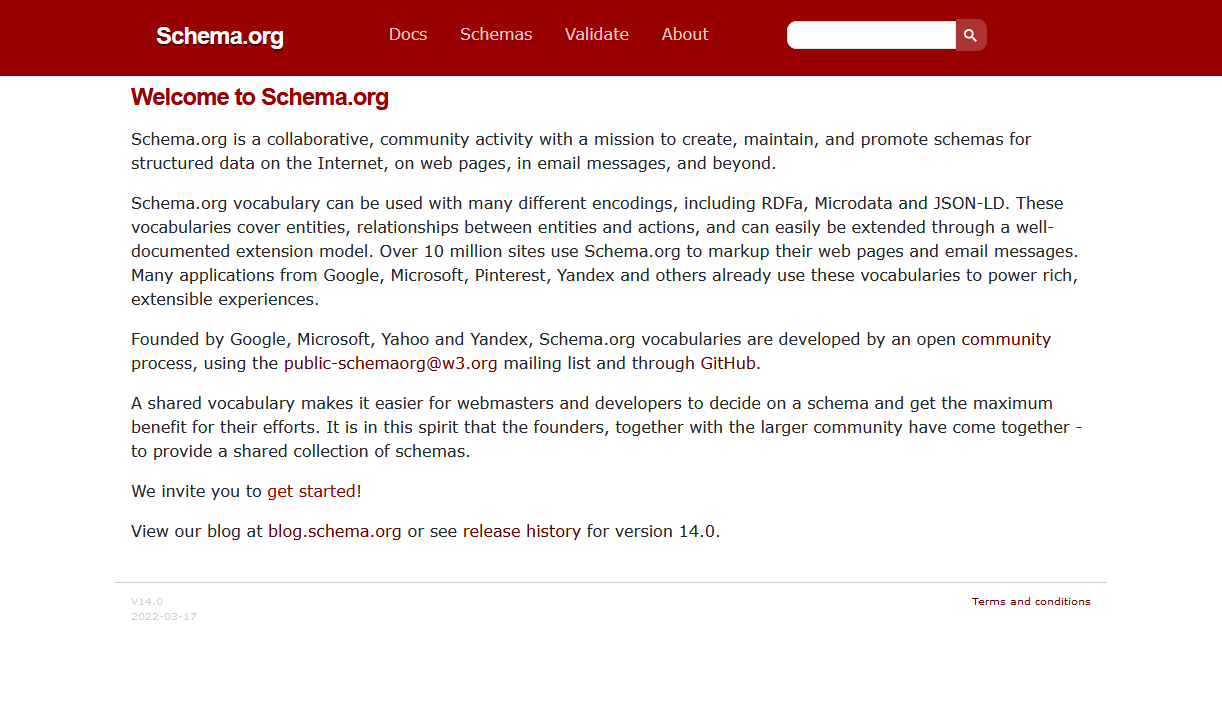
Task: Open Terms and conditions in footer
Action: click(1031, 601)
